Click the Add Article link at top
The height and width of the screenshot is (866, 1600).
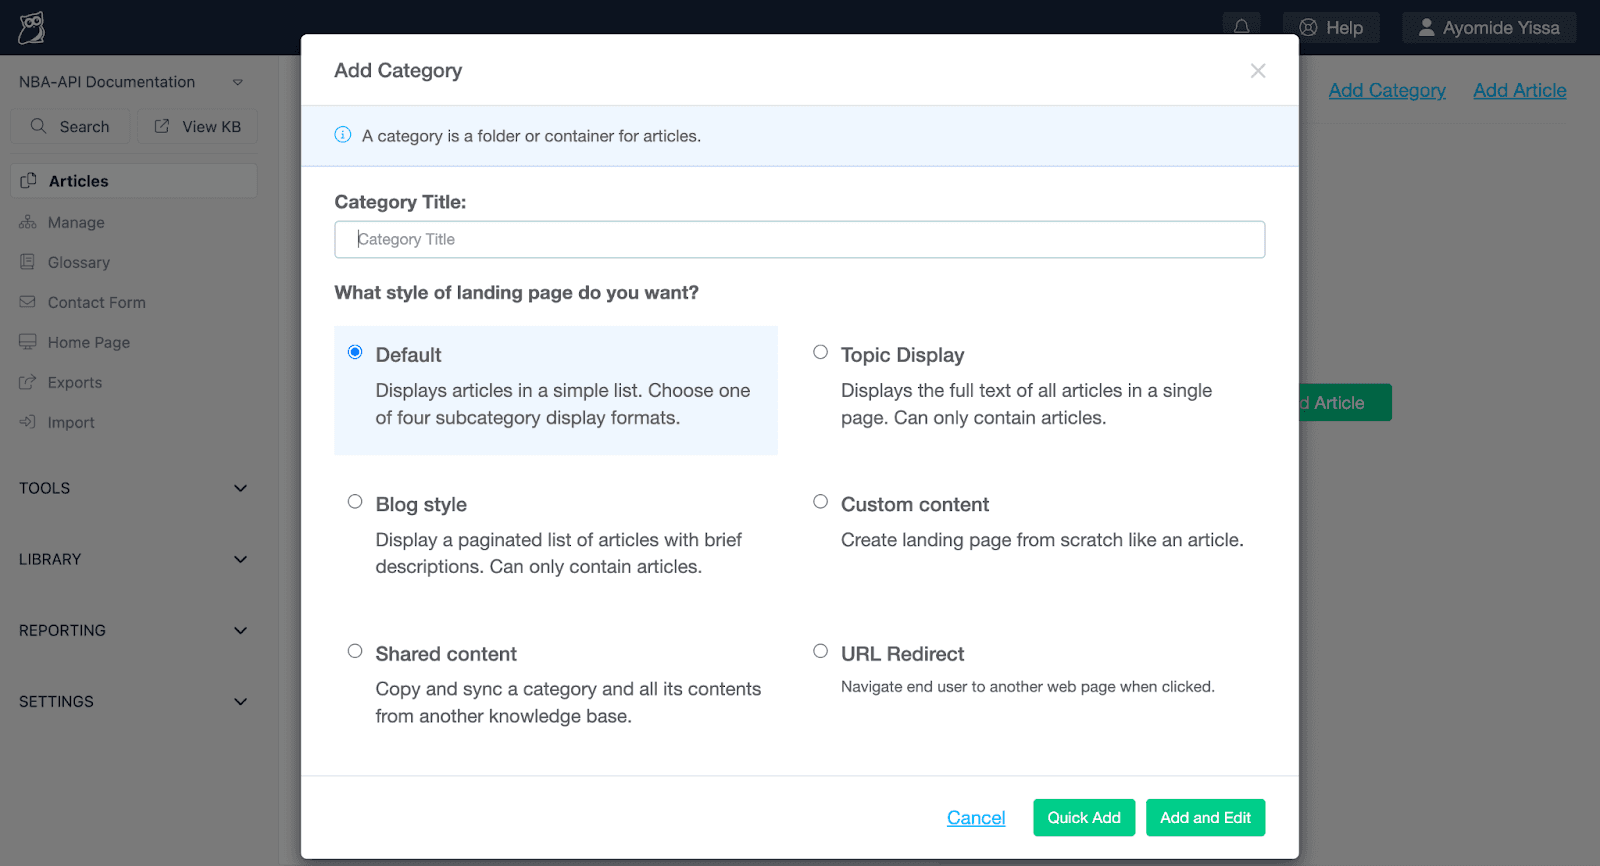tap(1519, 90)
